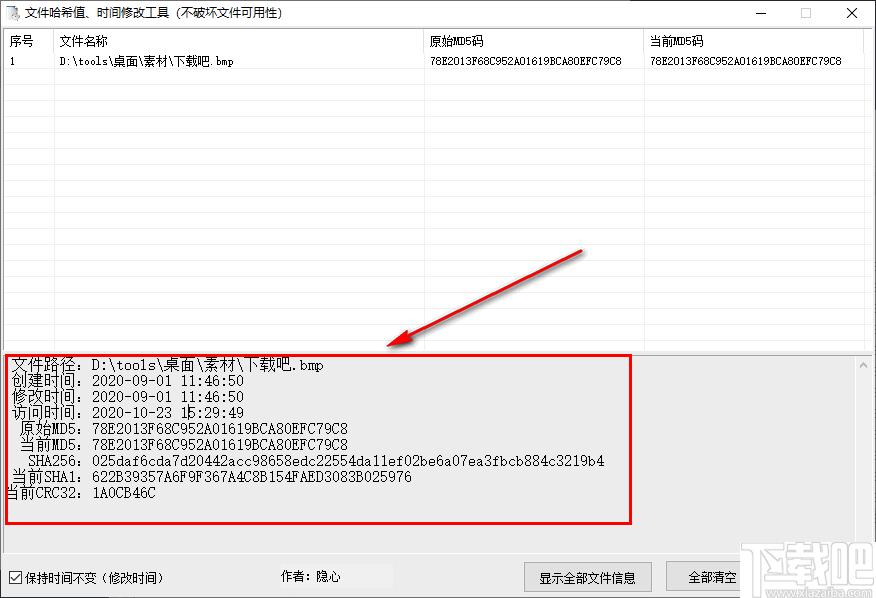Click the 当前MD5 line in info panel
876x598 pixels.
[x=183, y=445]
